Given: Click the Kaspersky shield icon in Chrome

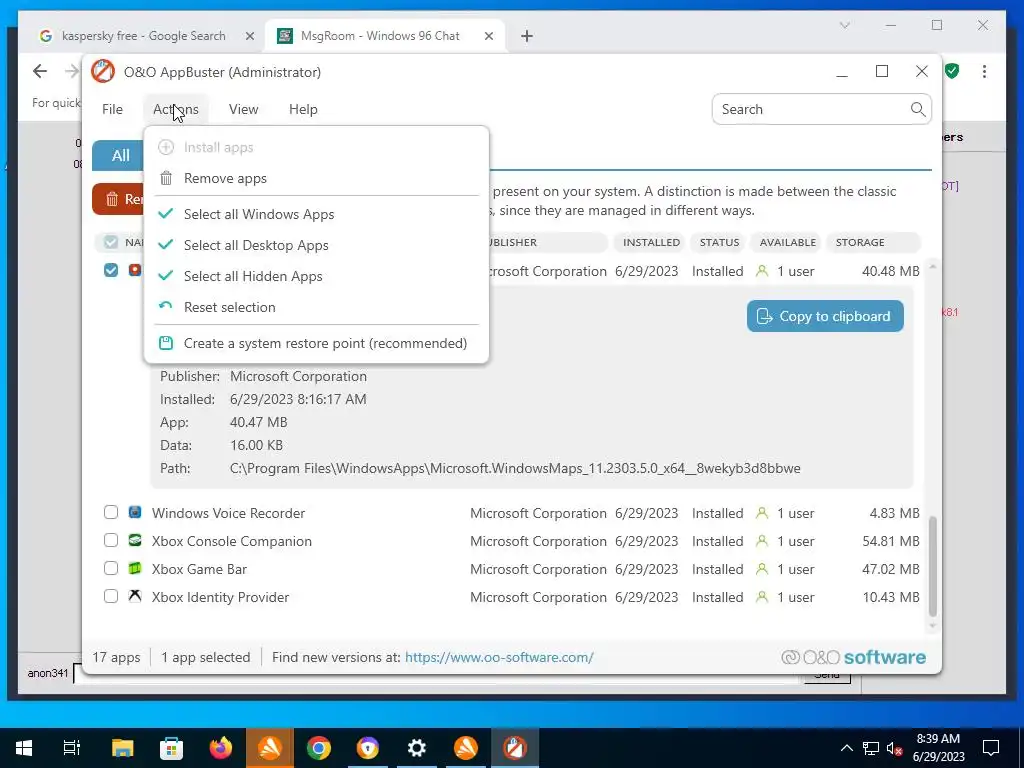Looking at the screenshot, I should pyautogui.click(x=952, y=71).
